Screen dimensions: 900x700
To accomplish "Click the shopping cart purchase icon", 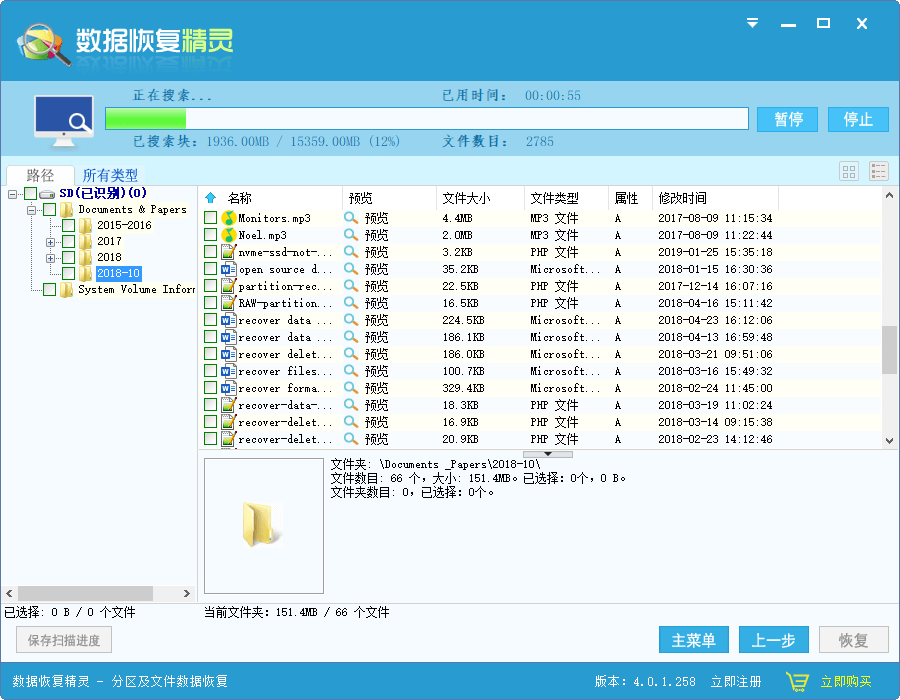I will pos(797,679).
